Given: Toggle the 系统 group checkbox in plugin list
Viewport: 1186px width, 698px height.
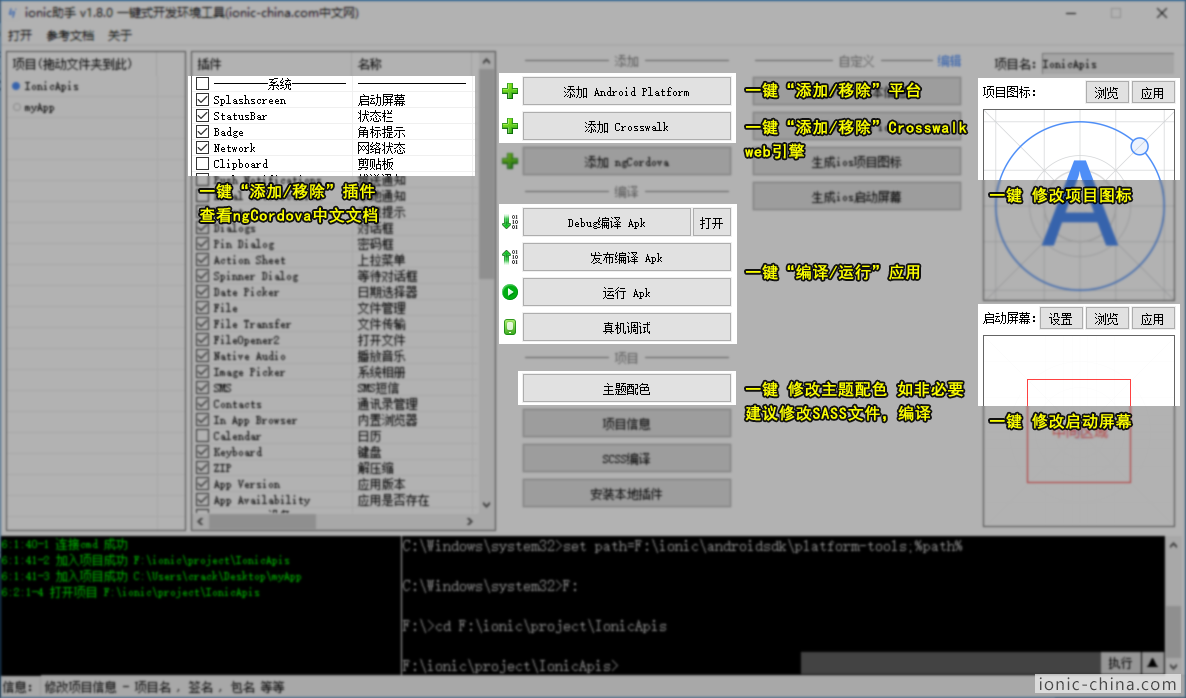Looking at the screenshot, I should 202,83.
